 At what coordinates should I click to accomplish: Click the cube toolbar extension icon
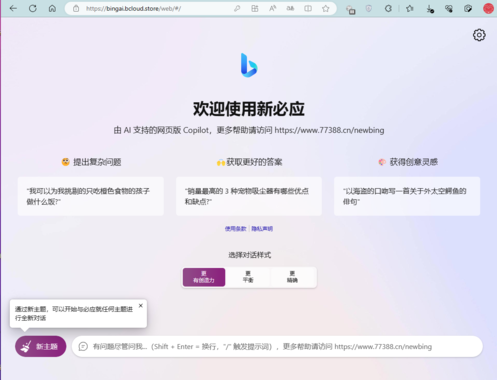pyautogui.click(x=468, y=9)
